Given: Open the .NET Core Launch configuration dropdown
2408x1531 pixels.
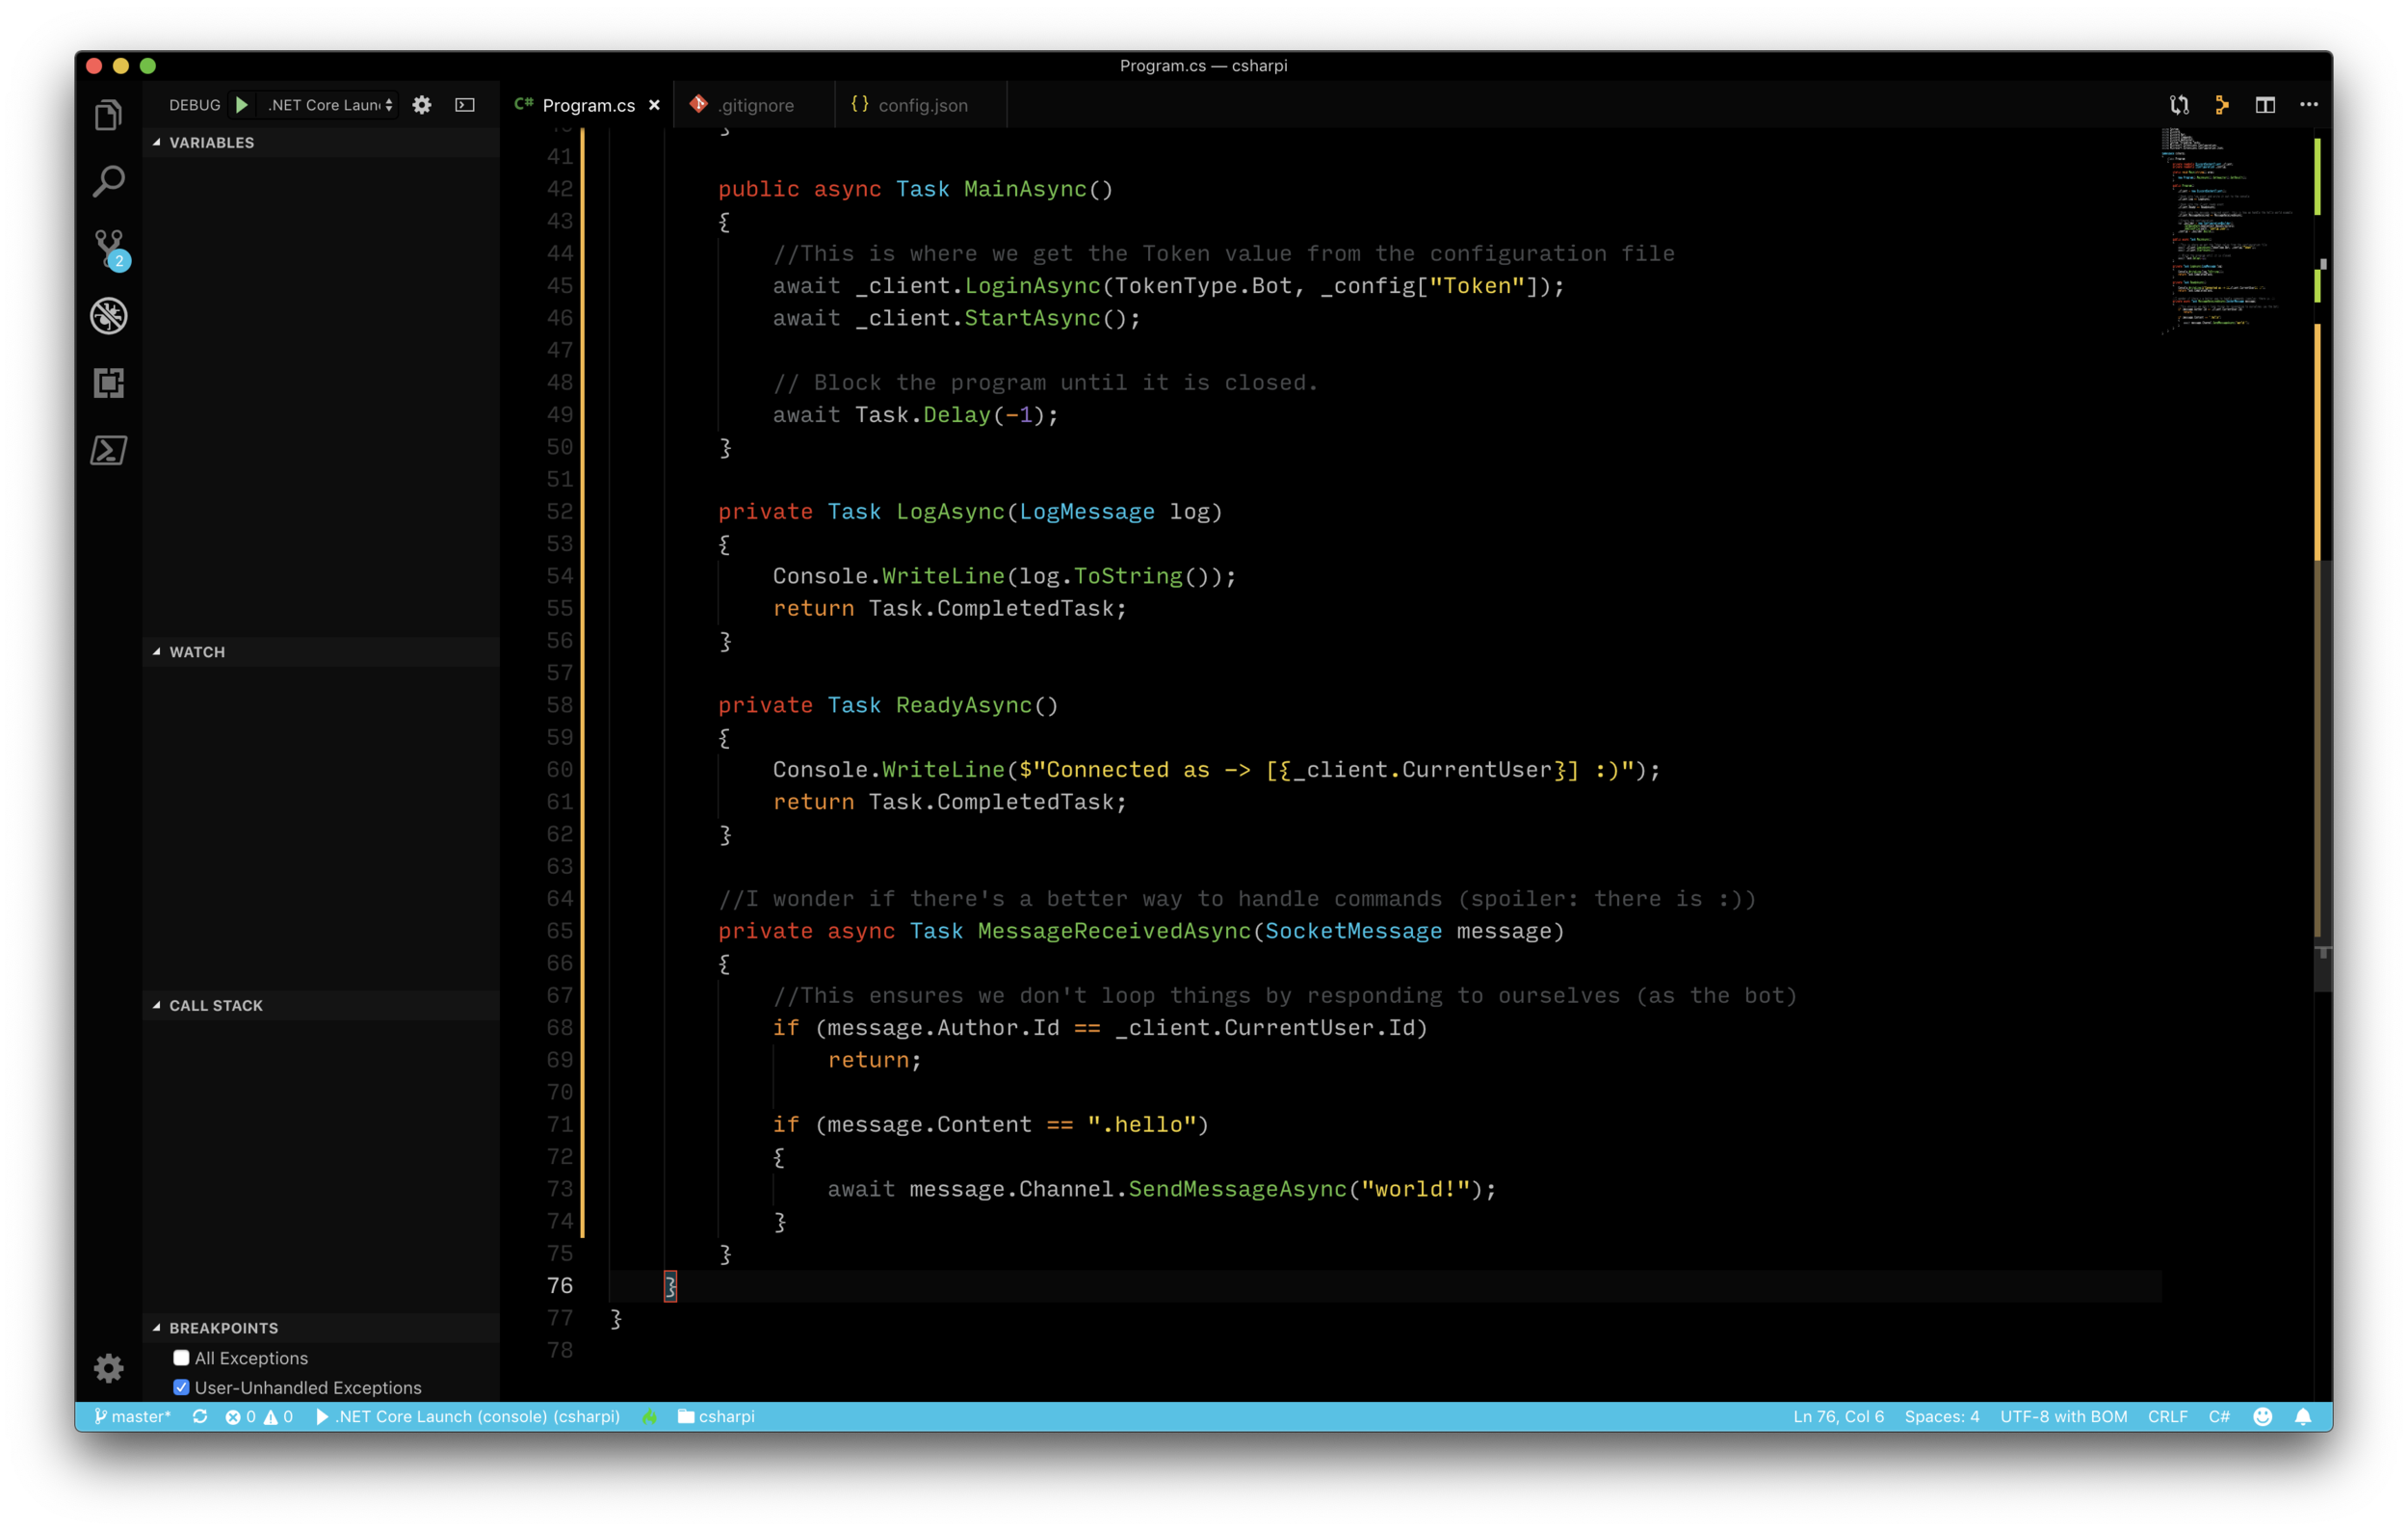Looking at the screenshot, I should pyautogui.click(x=327, y=104).
